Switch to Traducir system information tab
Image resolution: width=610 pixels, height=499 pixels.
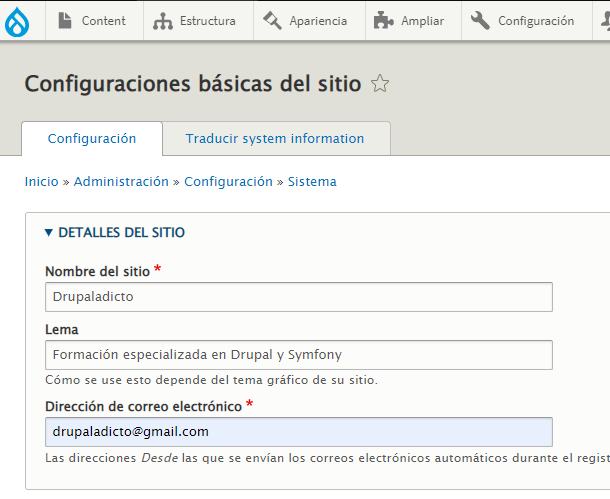click(275, 139)
